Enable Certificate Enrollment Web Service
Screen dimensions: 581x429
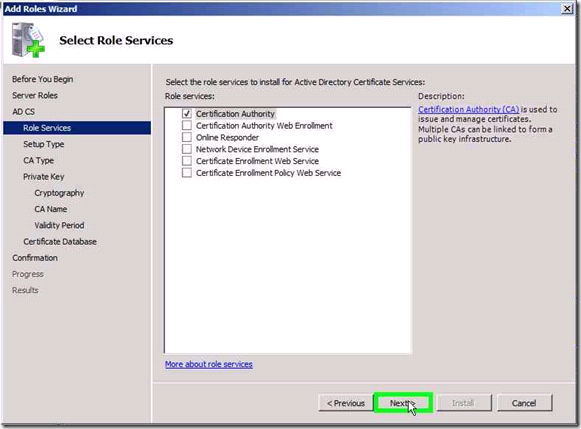click(187, 161)
